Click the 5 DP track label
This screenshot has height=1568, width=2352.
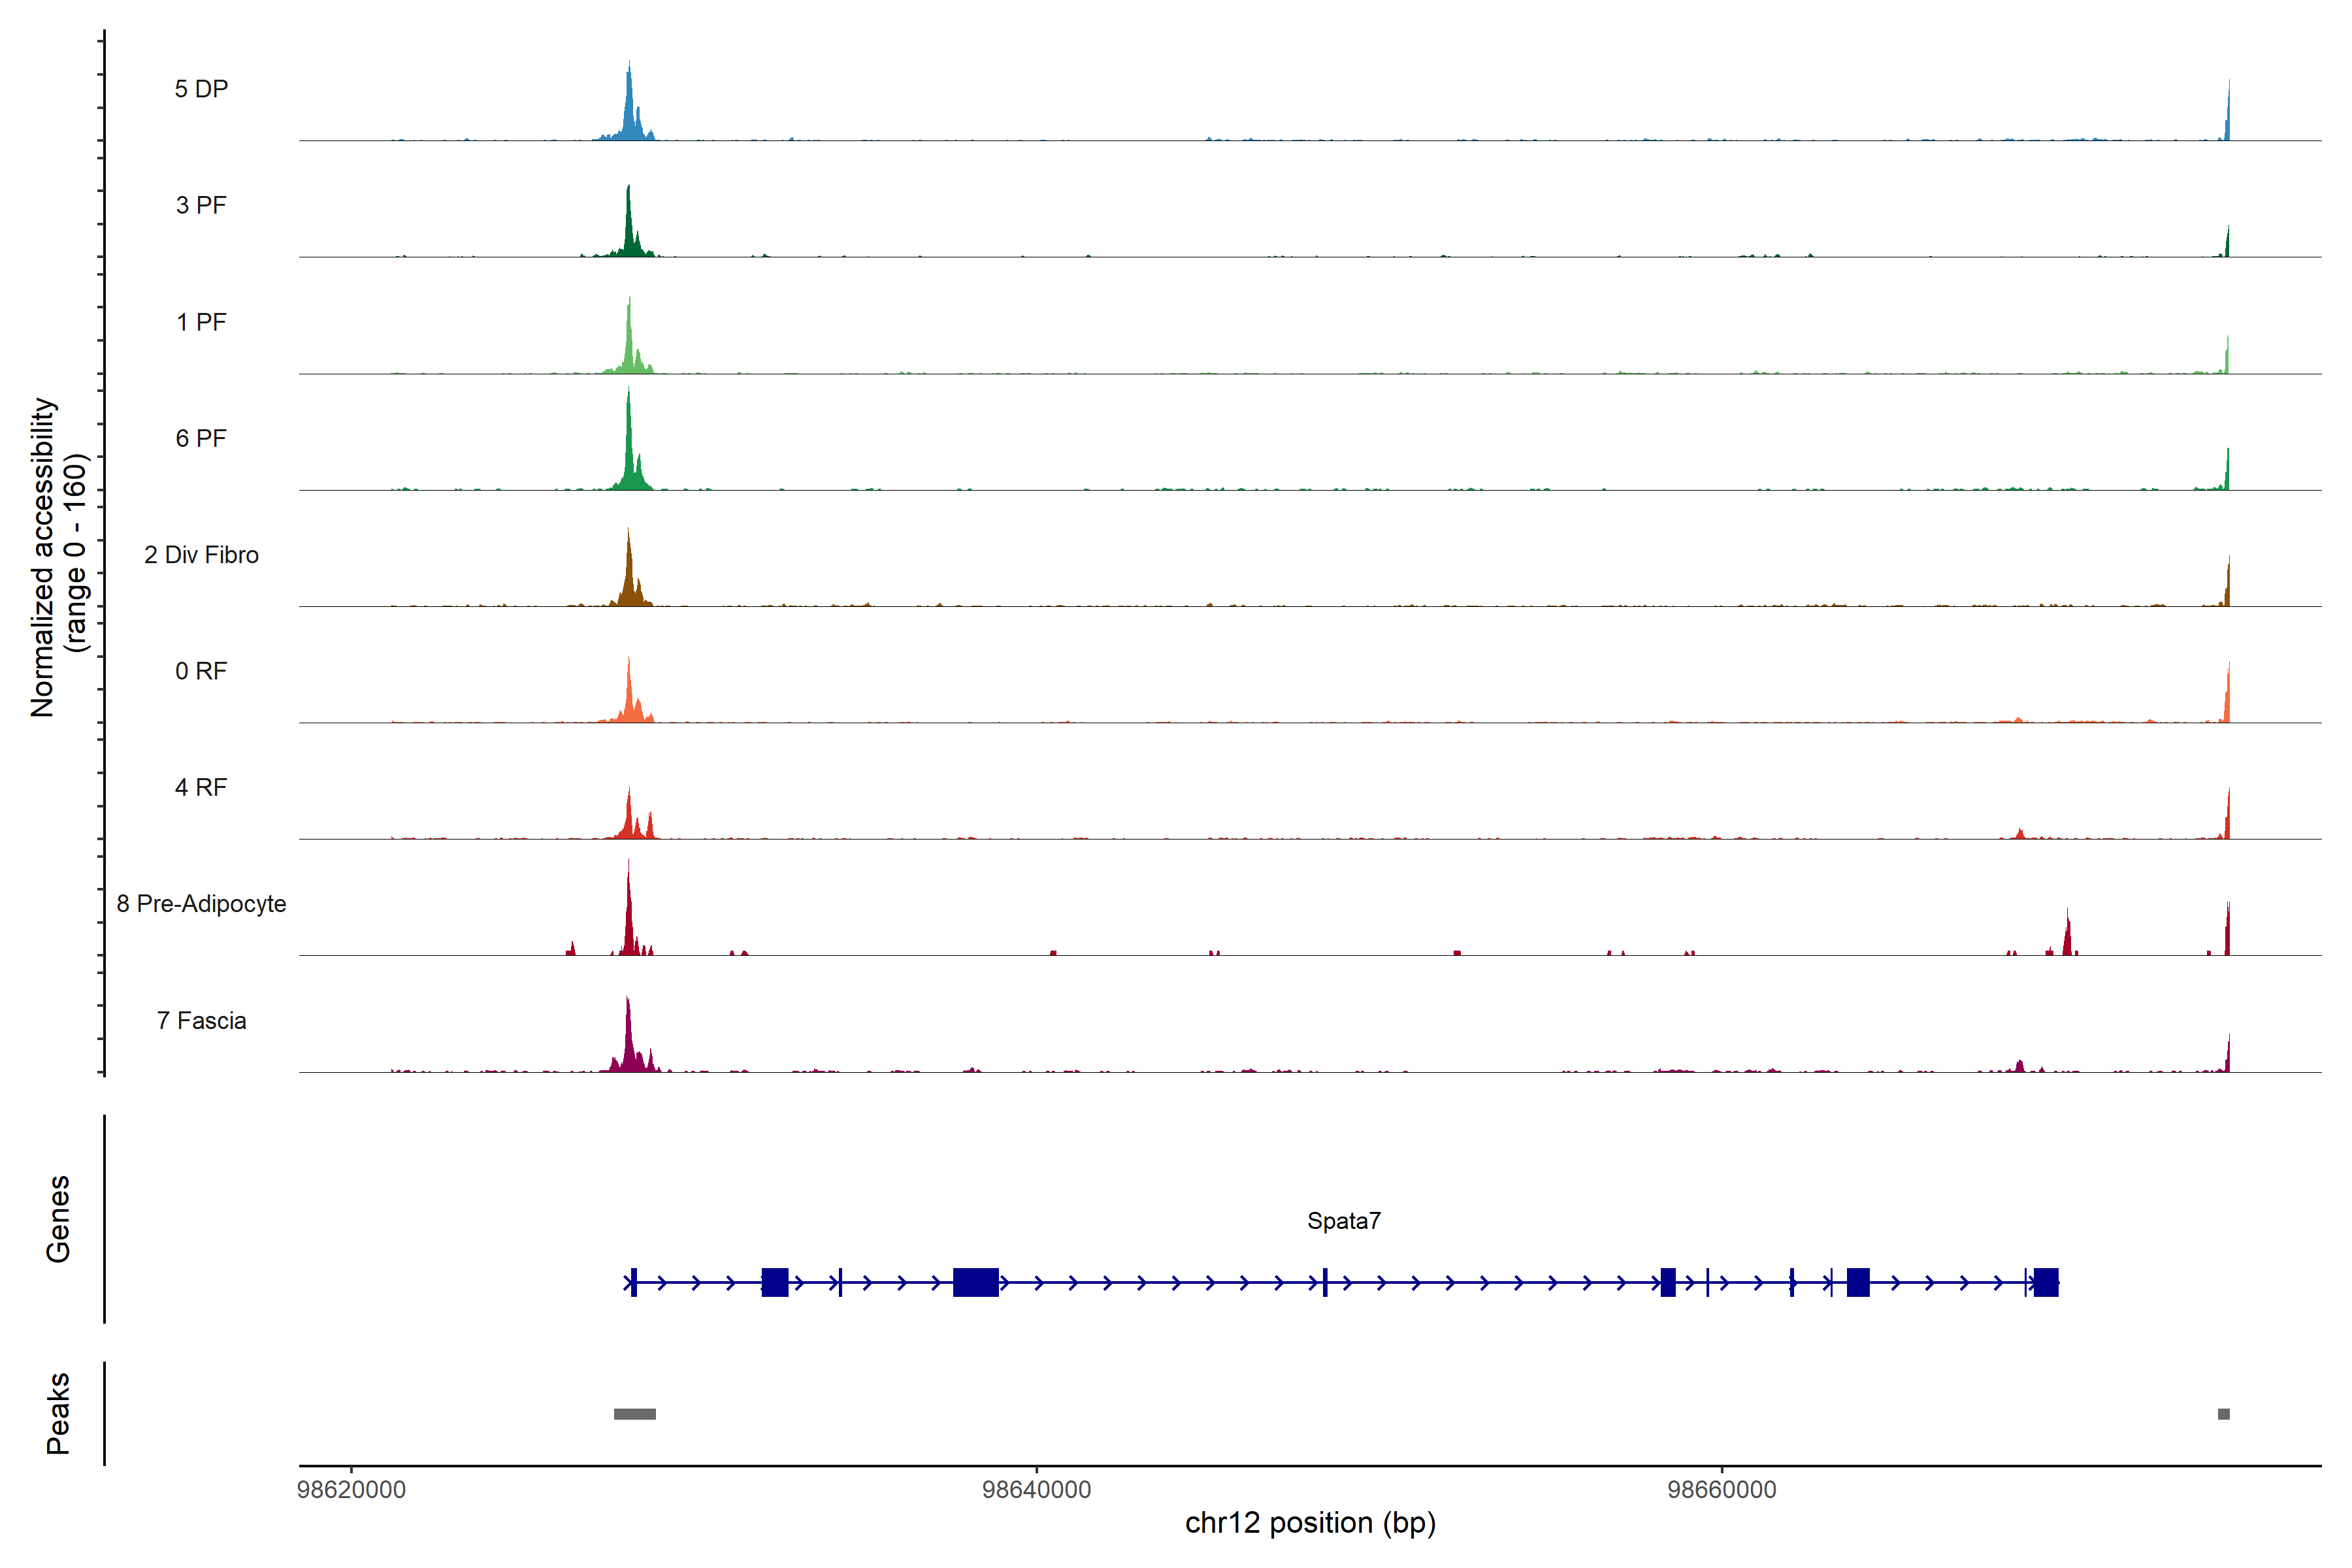click(x=201, y=89)
